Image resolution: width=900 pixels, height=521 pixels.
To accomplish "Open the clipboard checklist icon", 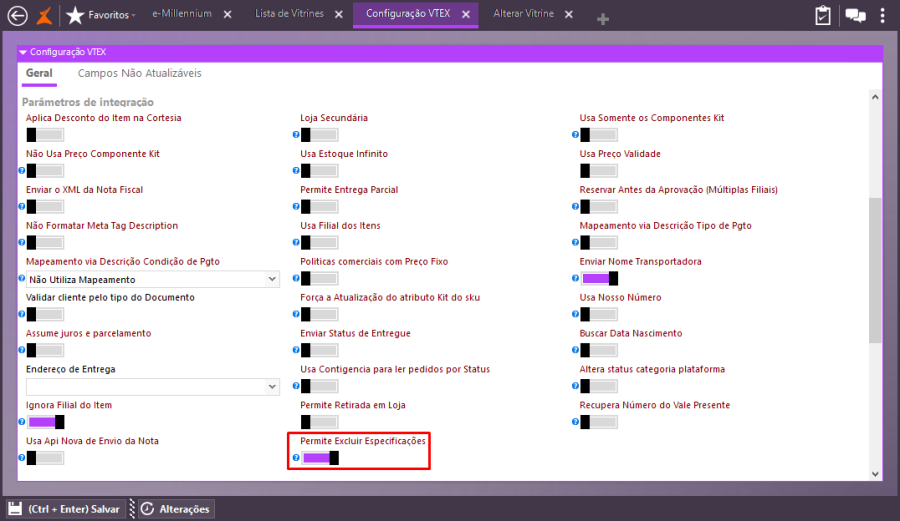I will (823, 15).
